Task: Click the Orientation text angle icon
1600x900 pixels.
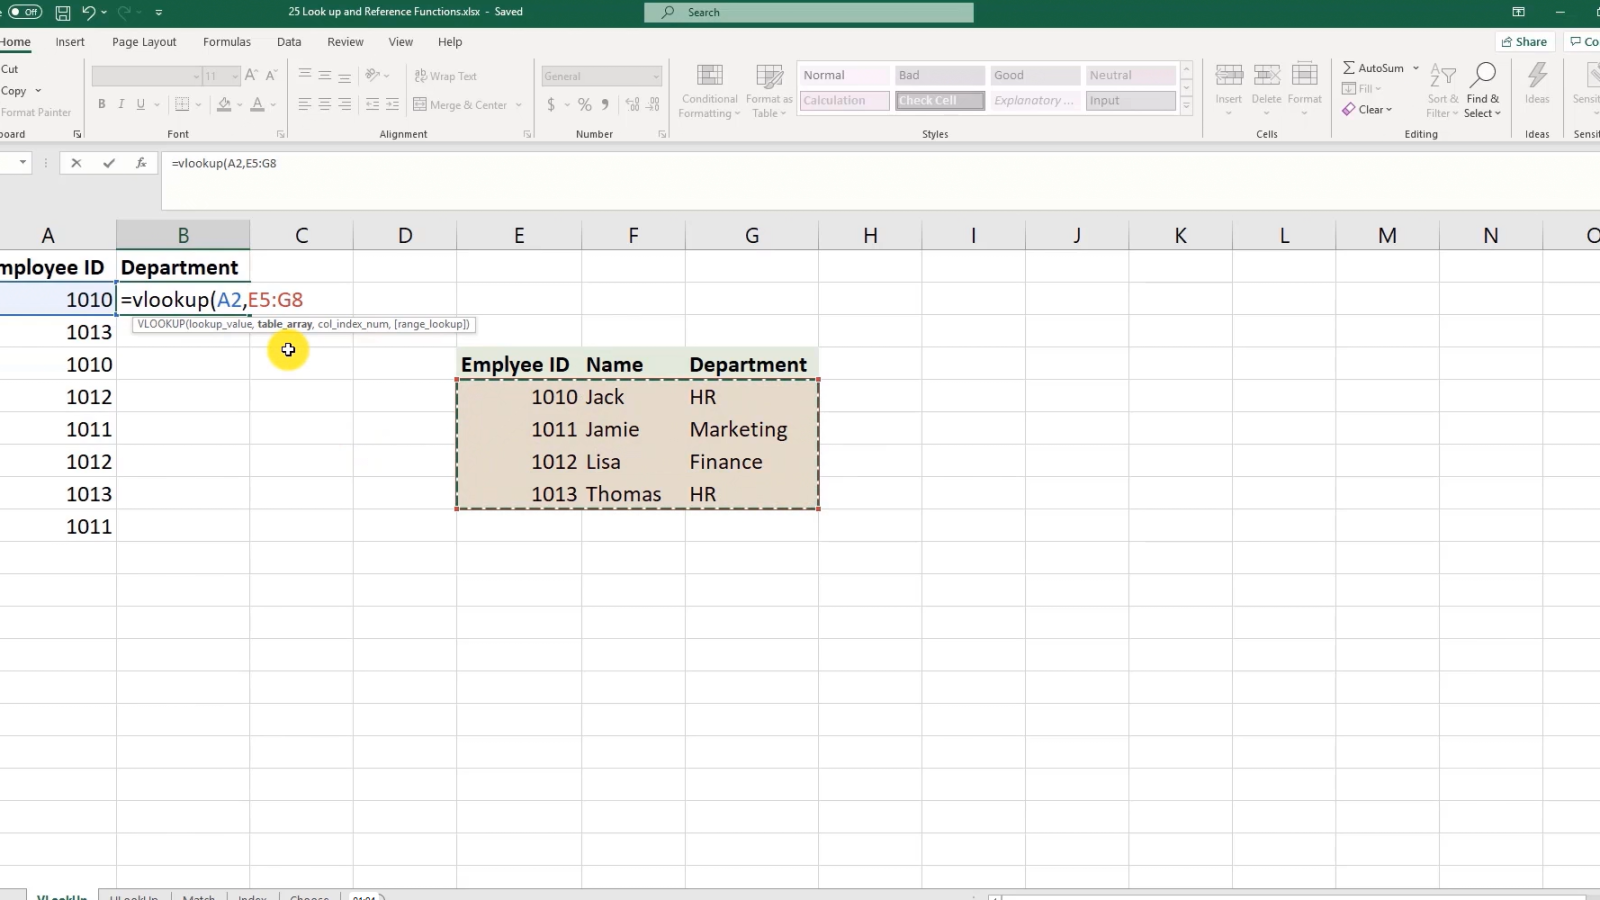Action: (x=373, y=76)
